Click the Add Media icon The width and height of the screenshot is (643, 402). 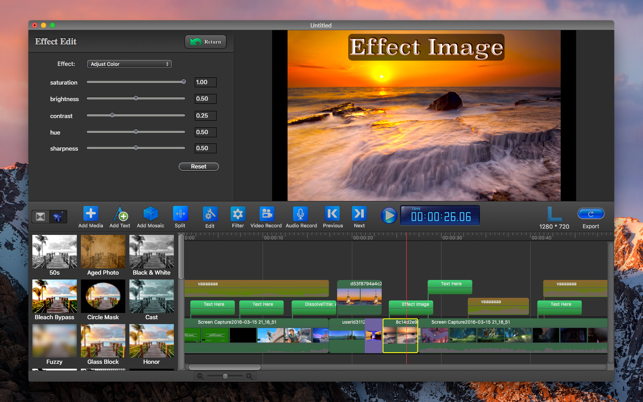point(90,214)
